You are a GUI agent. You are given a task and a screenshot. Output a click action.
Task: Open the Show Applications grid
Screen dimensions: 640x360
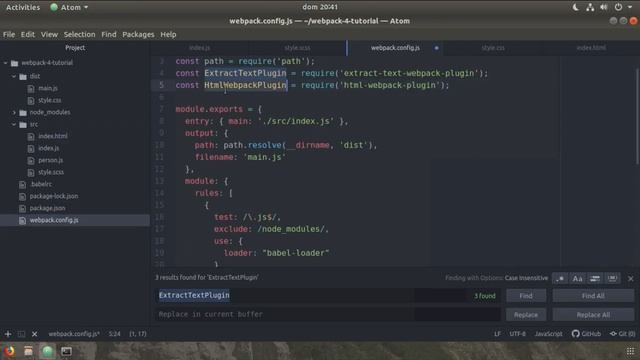[x=631, y=351]
